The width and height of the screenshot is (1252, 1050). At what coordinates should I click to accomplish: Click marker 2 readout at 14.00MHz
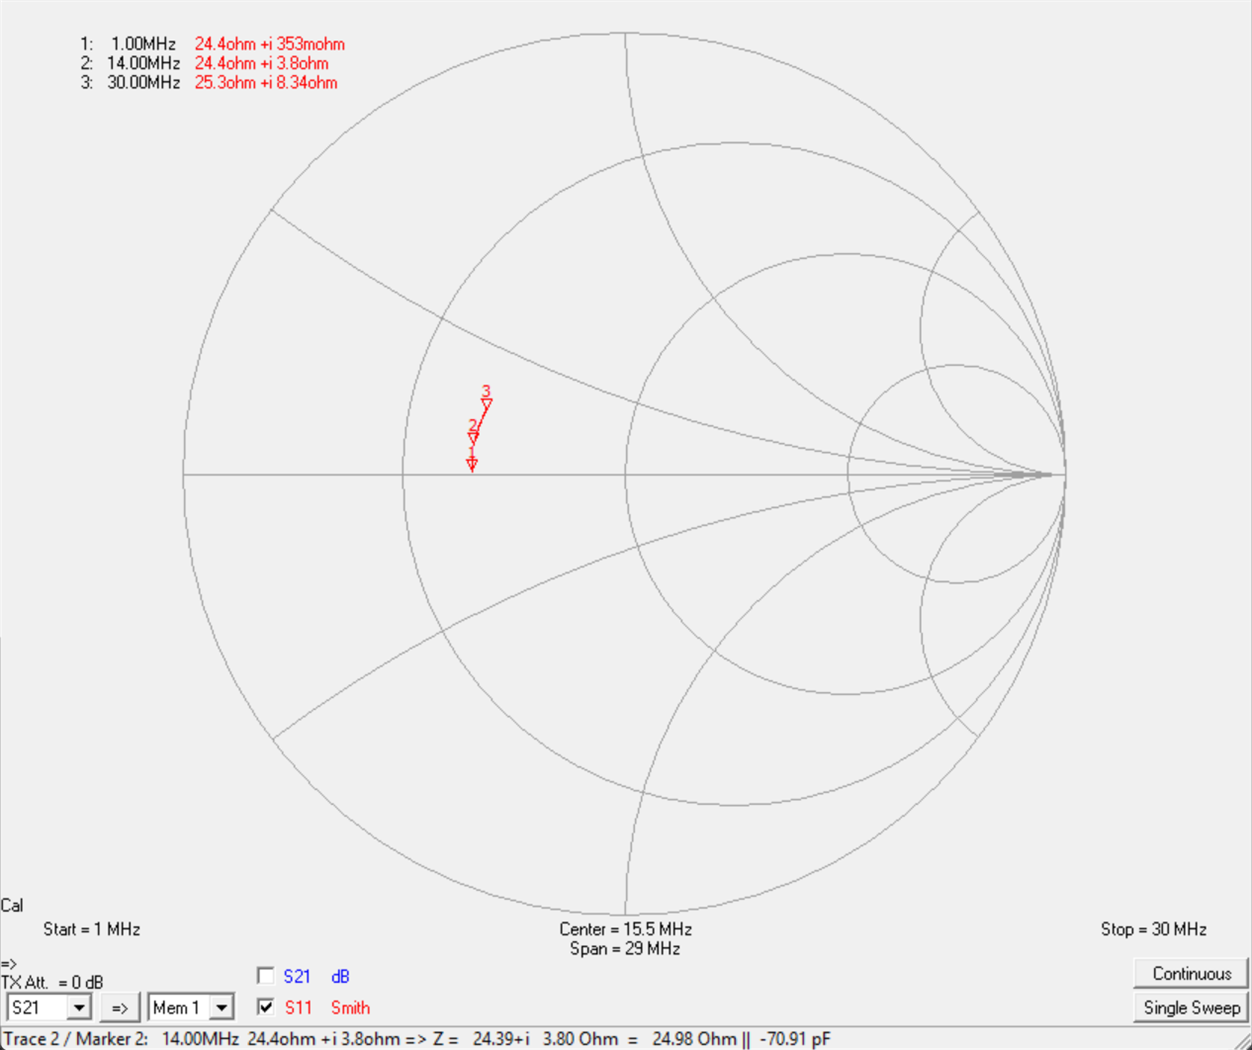coord(204,63)
